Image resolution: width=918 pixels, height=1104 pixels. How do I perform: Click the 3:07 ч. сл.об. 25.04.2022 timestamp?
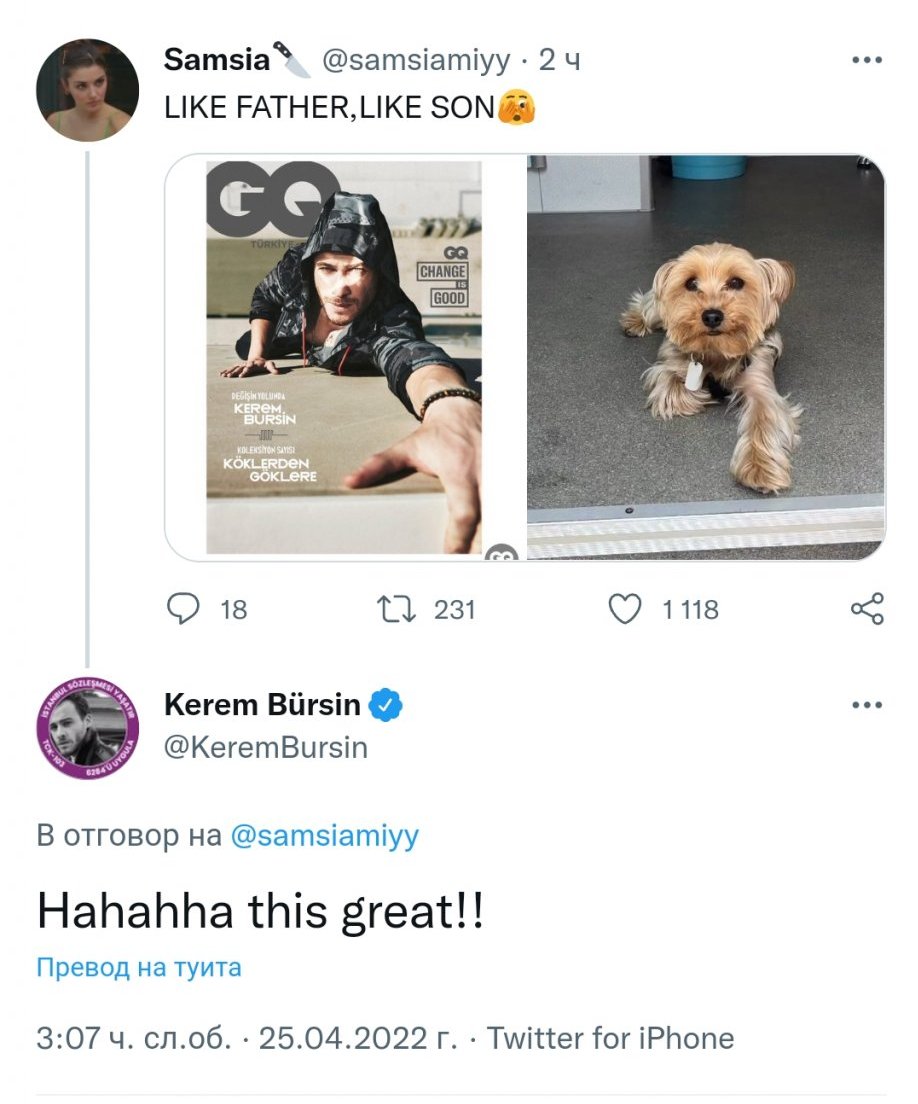point(246,1039)
